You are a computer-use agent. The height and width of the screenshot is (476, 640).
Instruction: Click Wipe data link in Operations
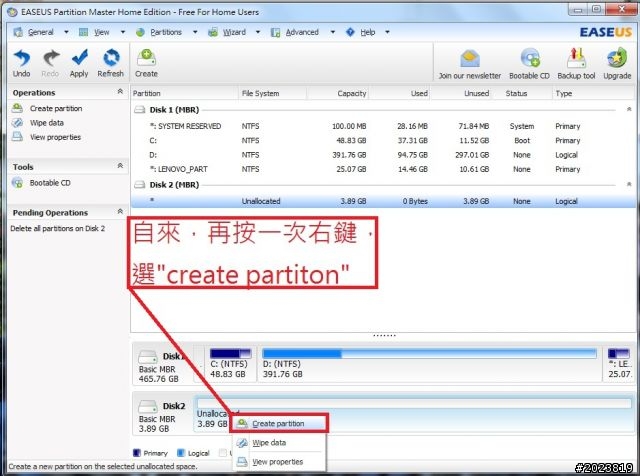47,123
